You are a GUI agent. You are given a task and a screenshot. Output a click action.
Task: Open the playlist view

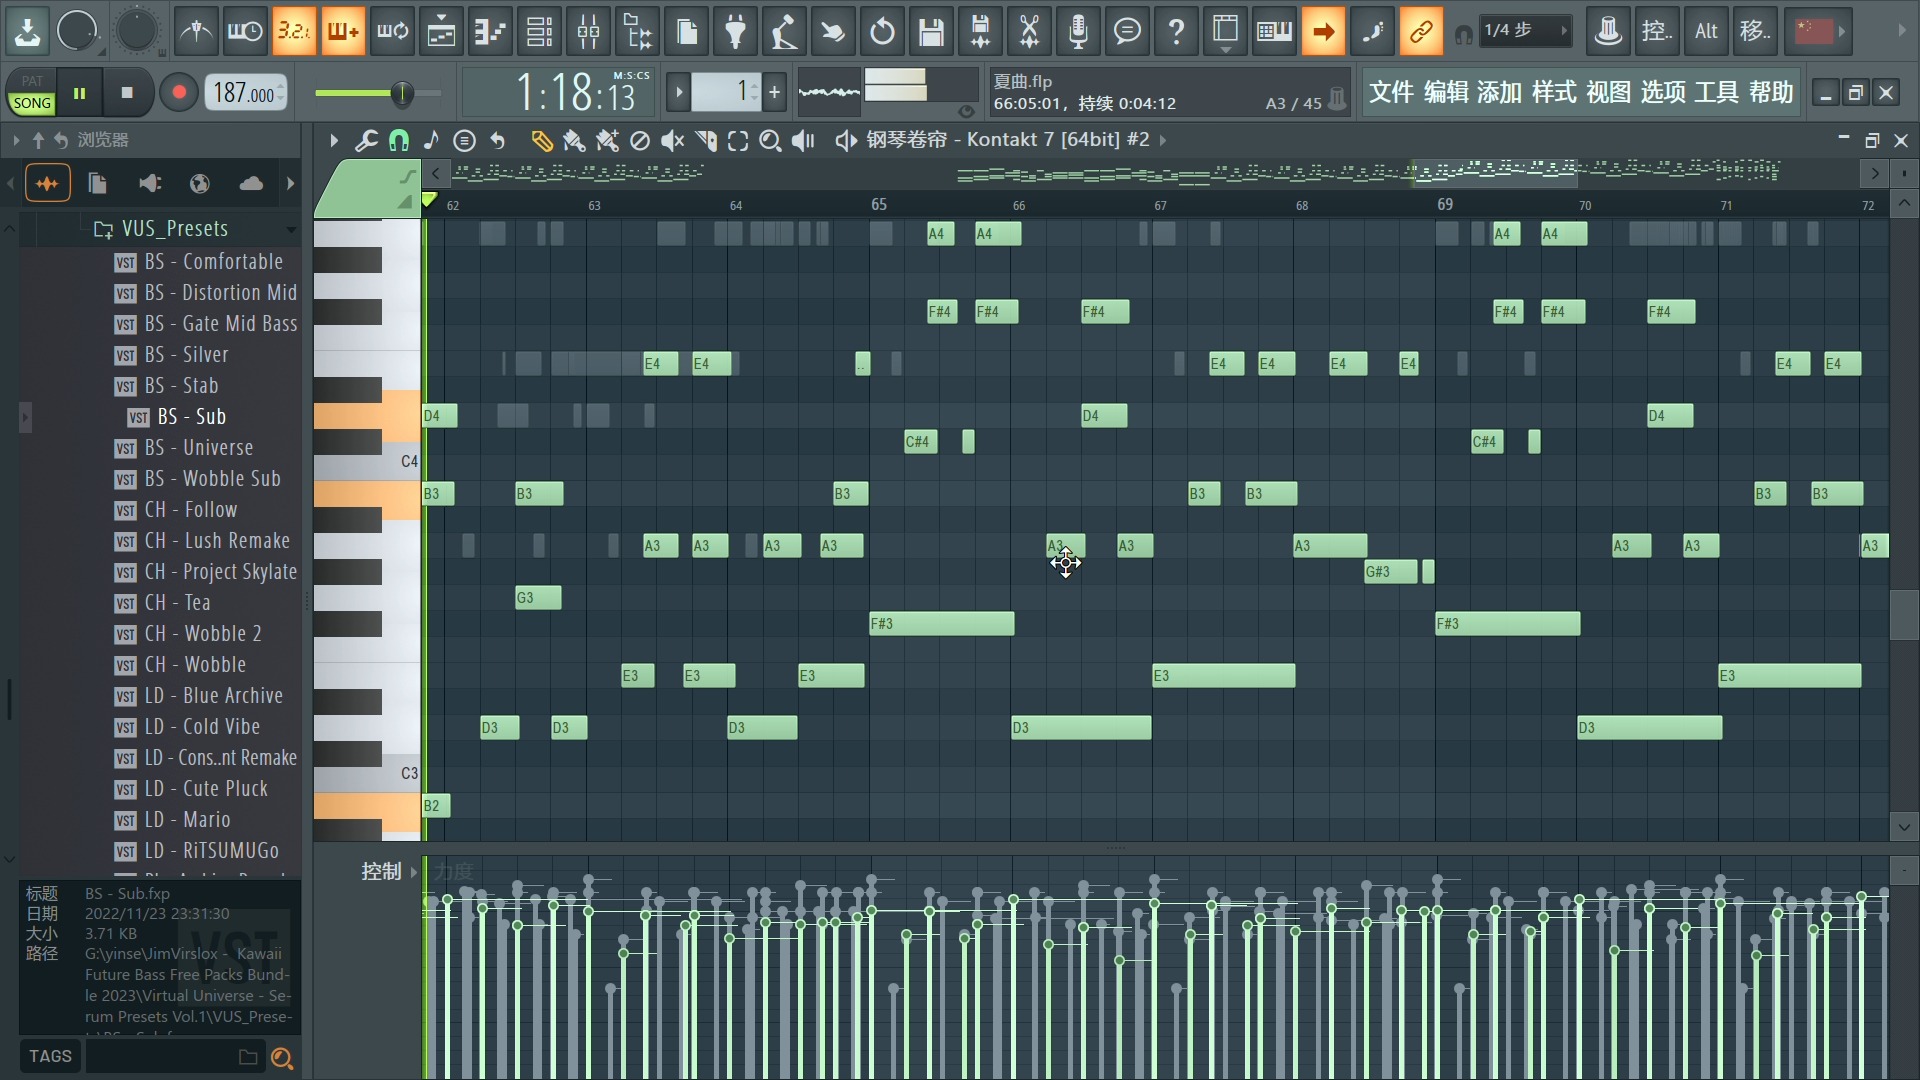441,32
